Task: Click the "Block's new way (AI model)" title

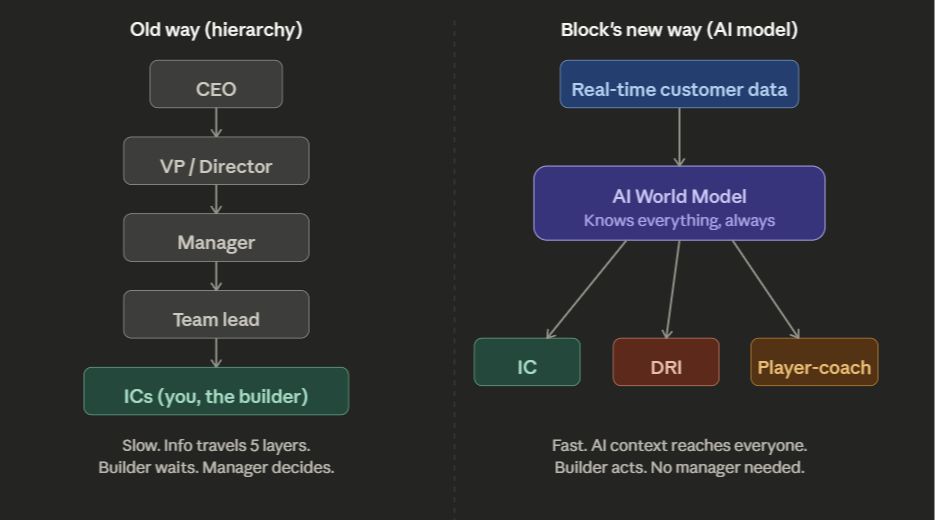Action: [x=679, y=30]
